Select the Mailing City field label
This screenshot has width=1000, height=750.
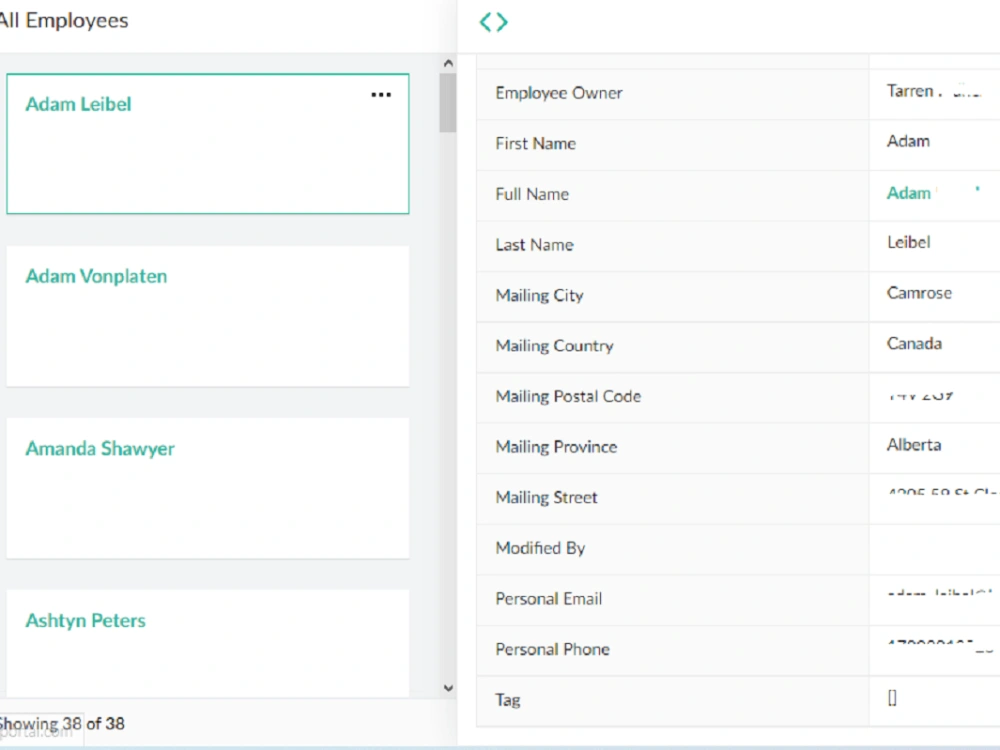point(540,295)
